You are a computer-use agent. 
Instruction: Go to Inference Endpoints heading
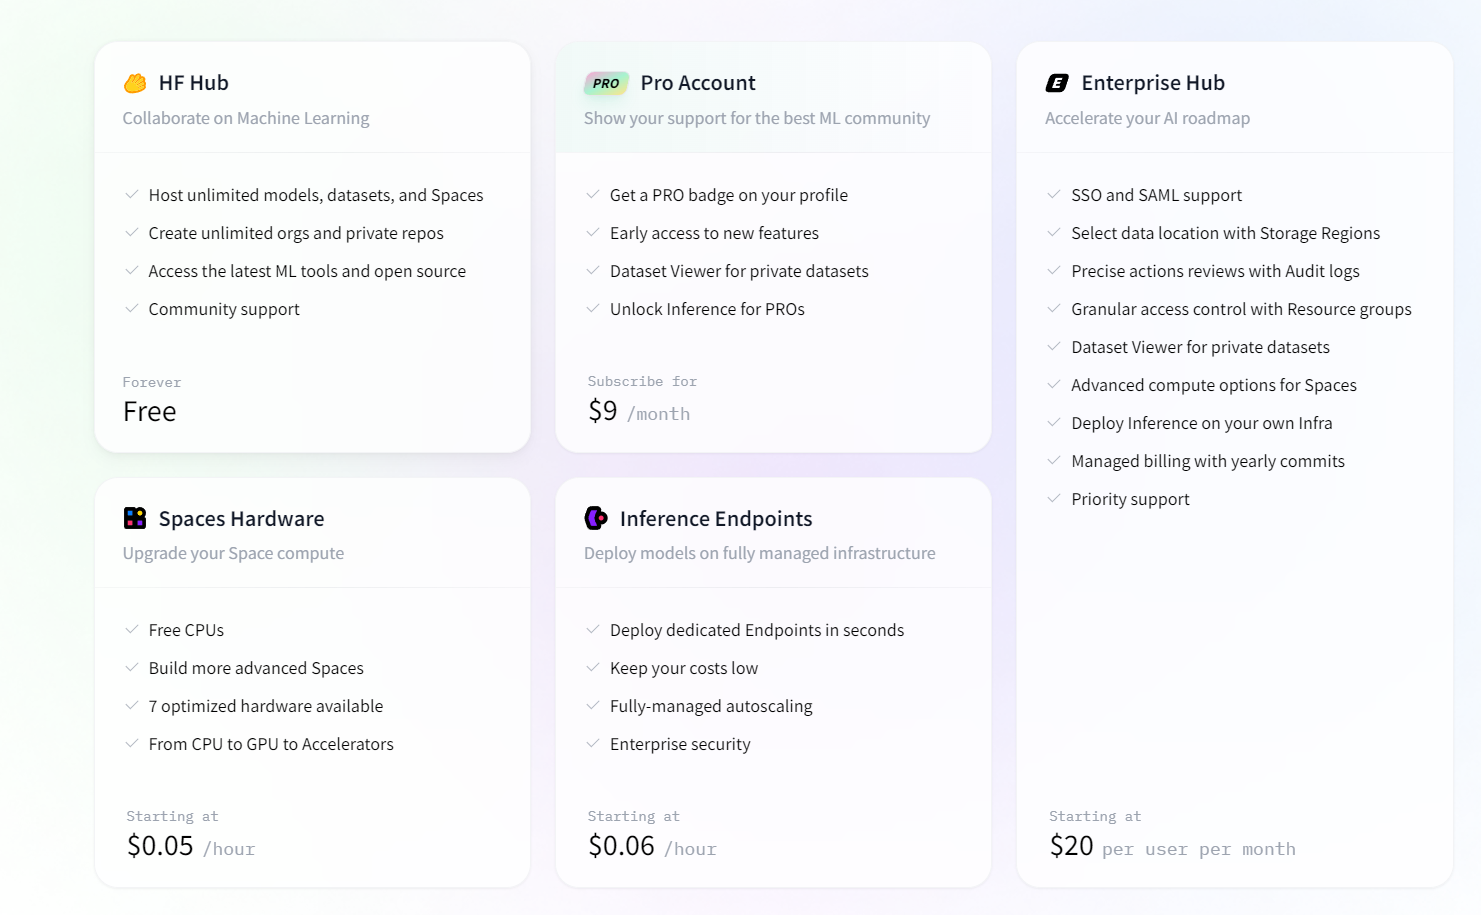coord(716,519)
